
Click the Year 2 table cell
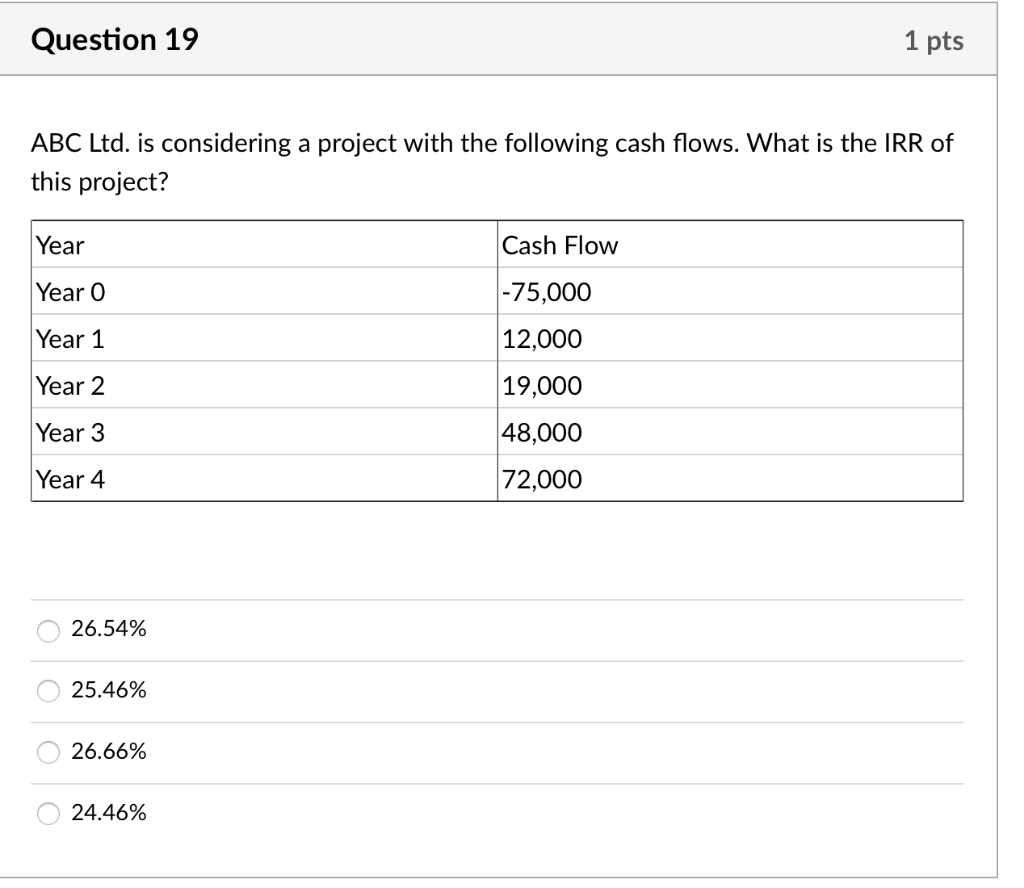point(70,386)
